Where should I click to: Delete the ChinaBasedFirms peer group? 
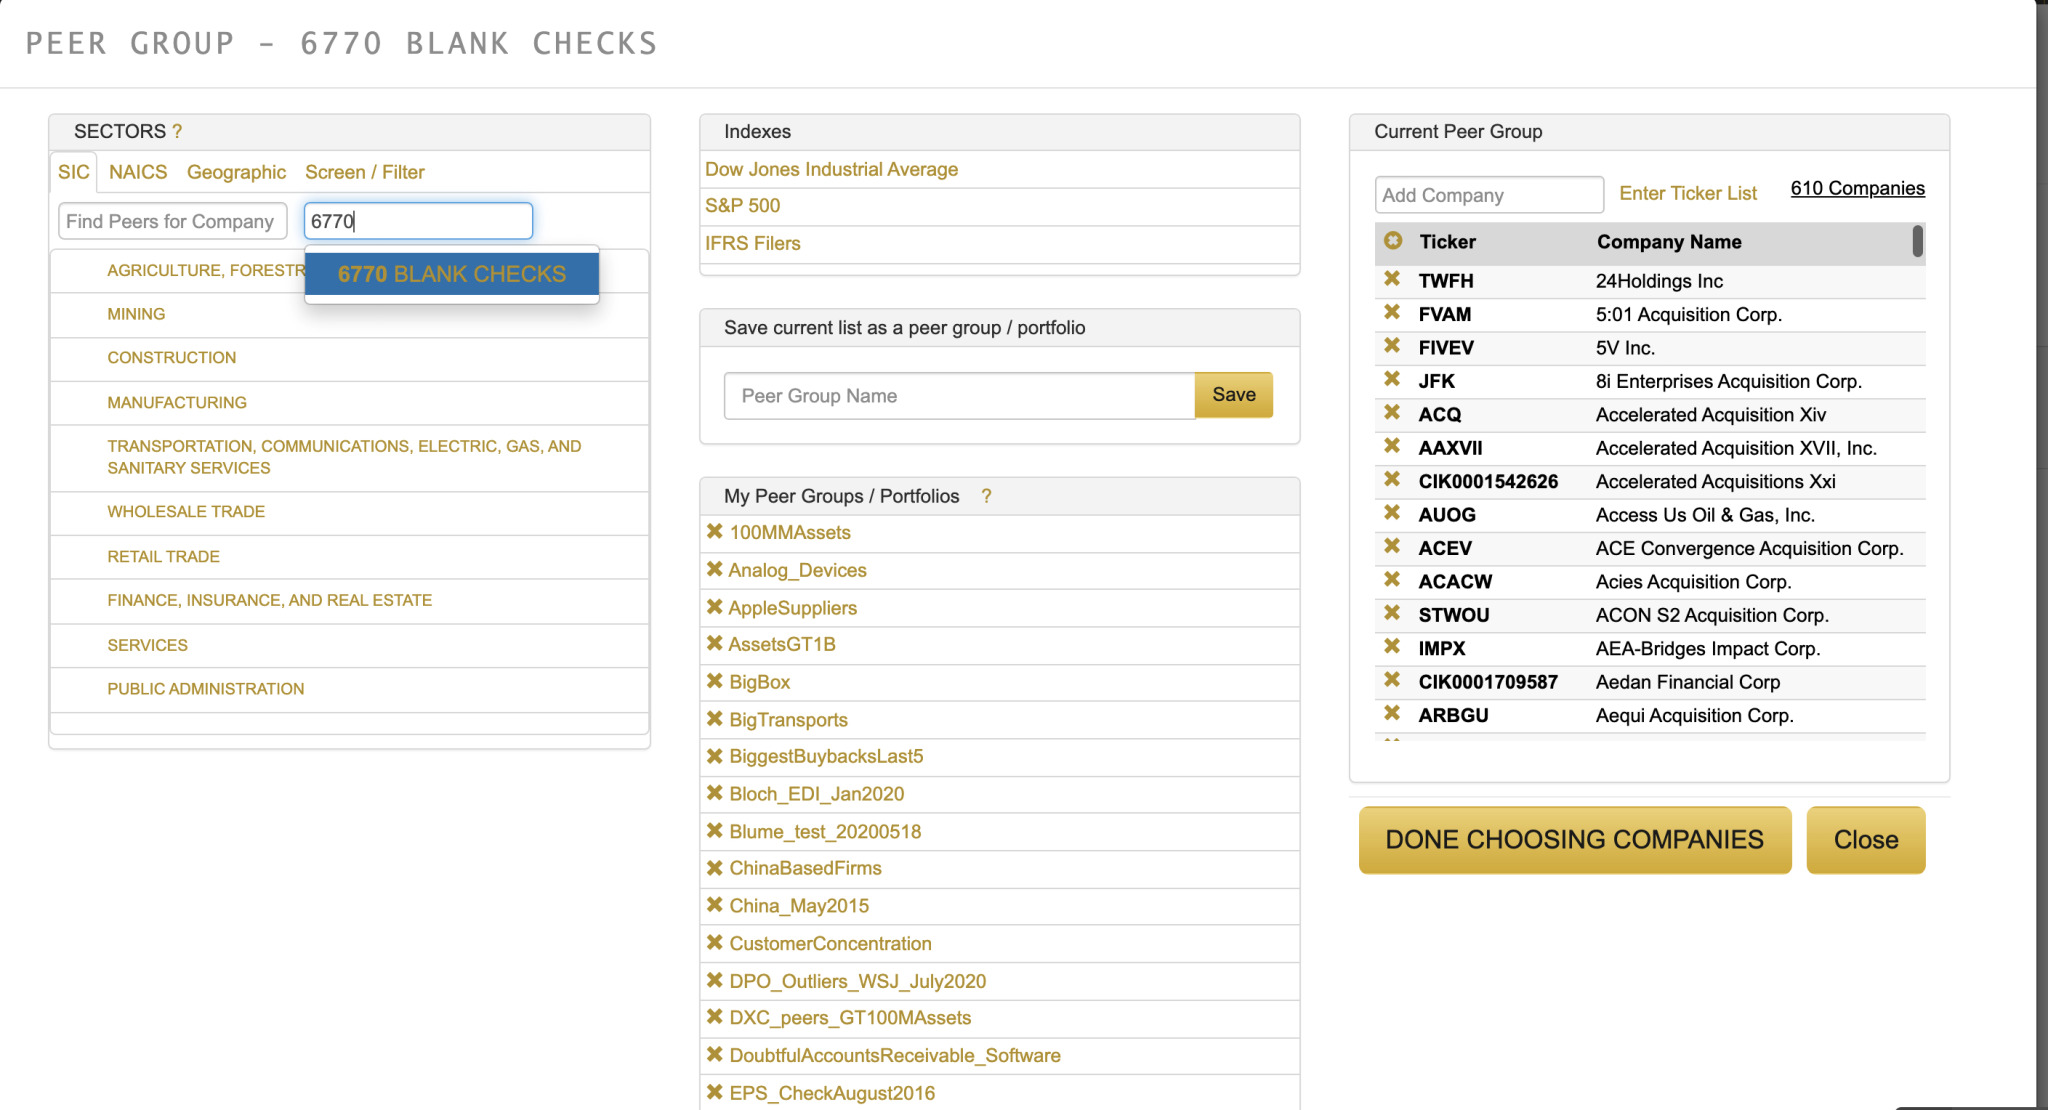point(714,868)
